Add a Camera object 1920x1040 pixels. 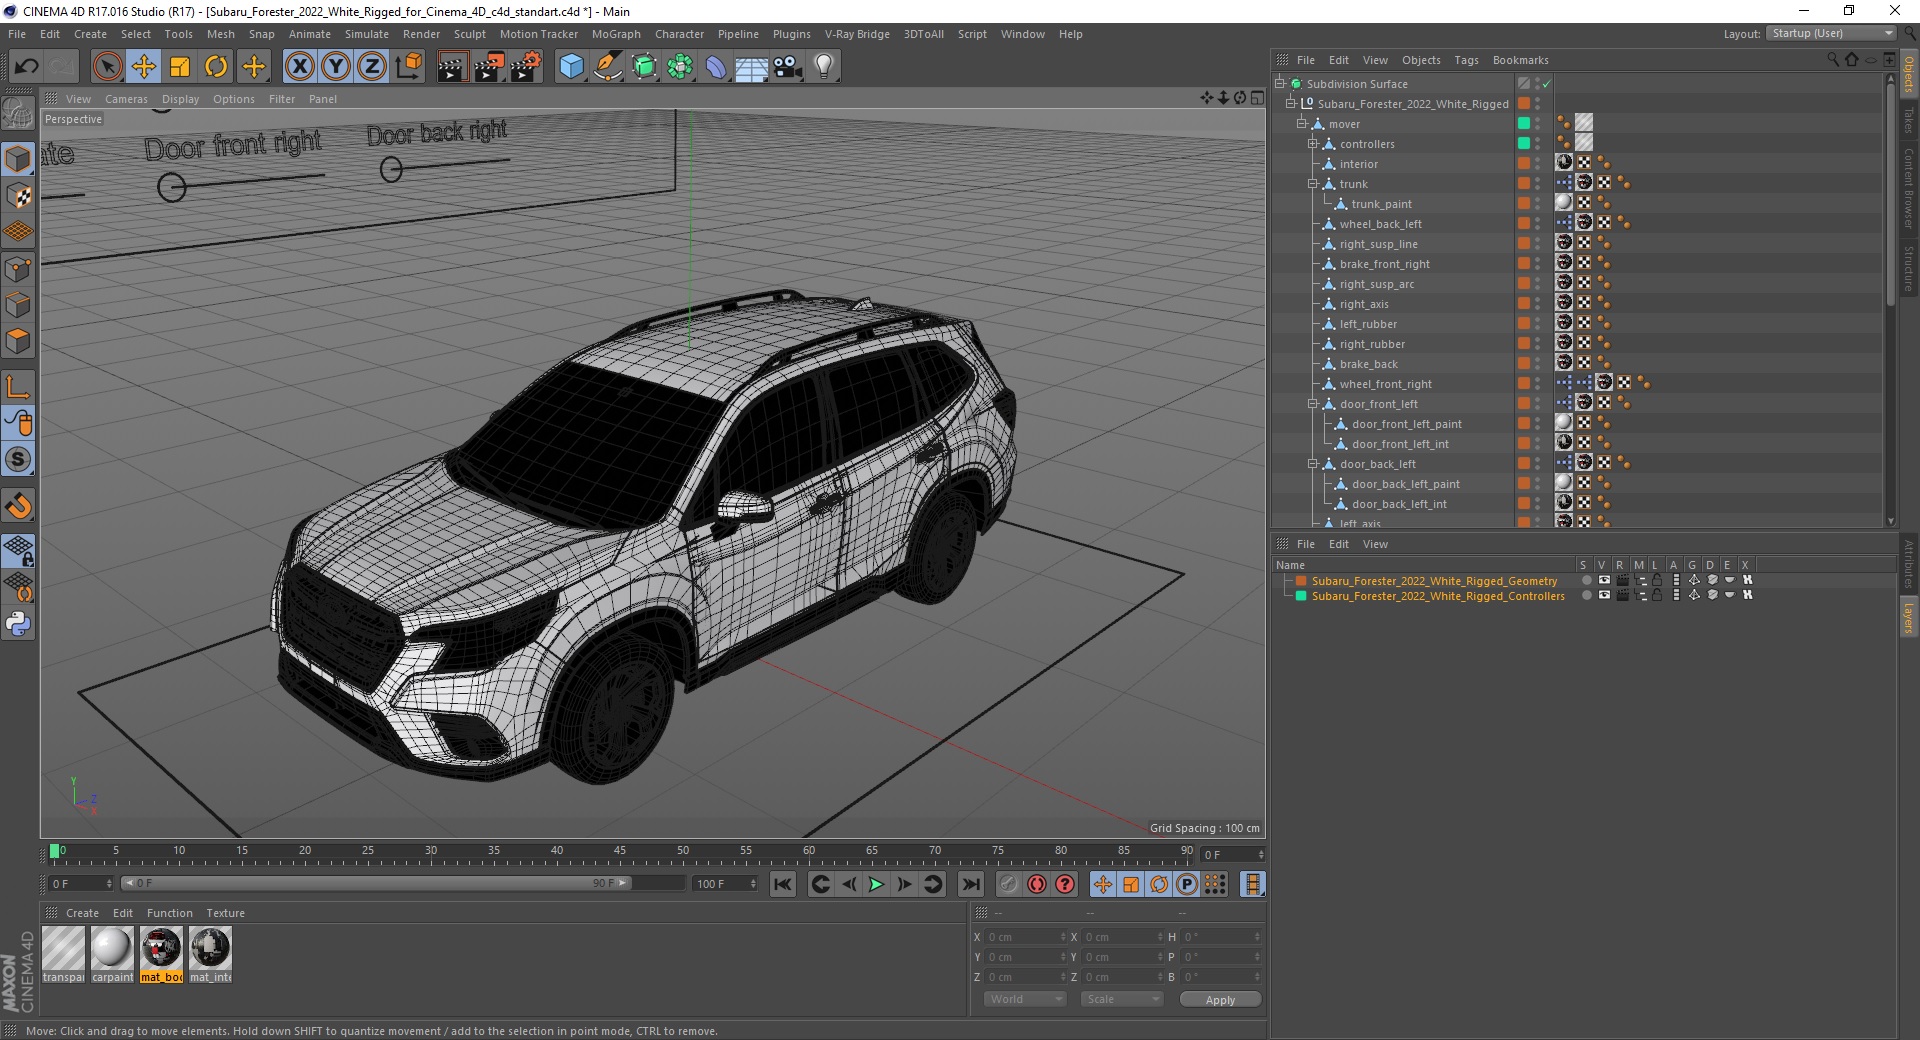click(788, 67)
